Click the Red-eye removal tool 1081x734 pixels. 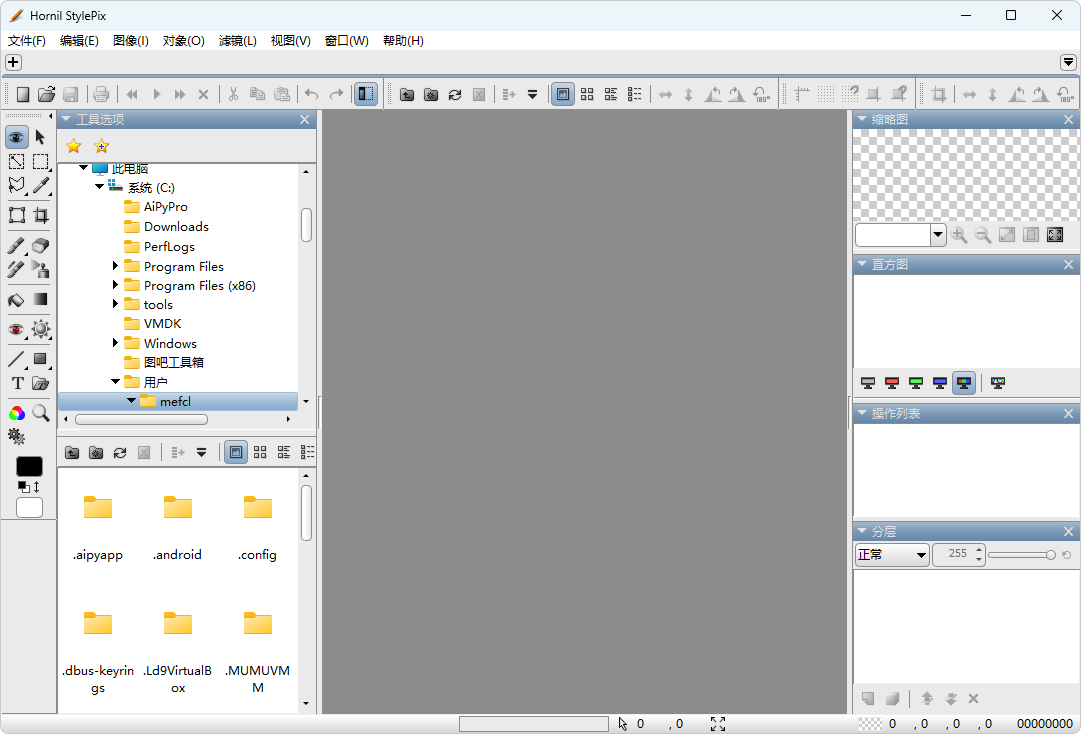click(x=17, y=329)
